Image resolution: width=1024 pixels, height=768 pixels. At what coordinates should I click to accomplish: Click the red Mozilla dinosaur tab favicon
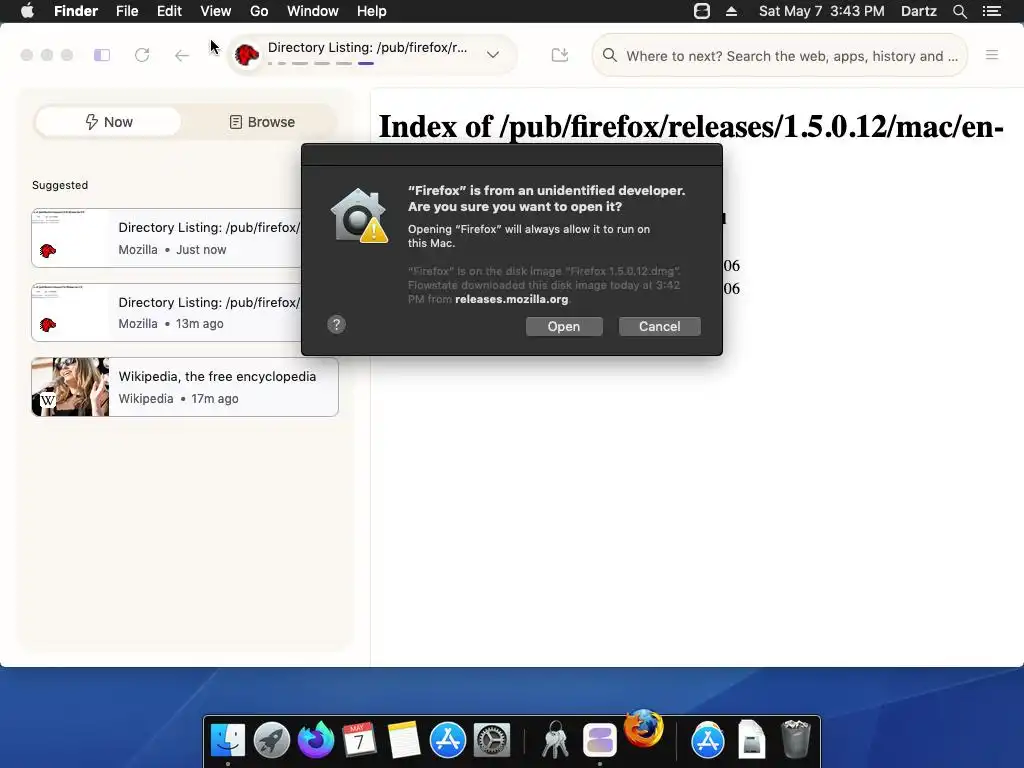247,55
